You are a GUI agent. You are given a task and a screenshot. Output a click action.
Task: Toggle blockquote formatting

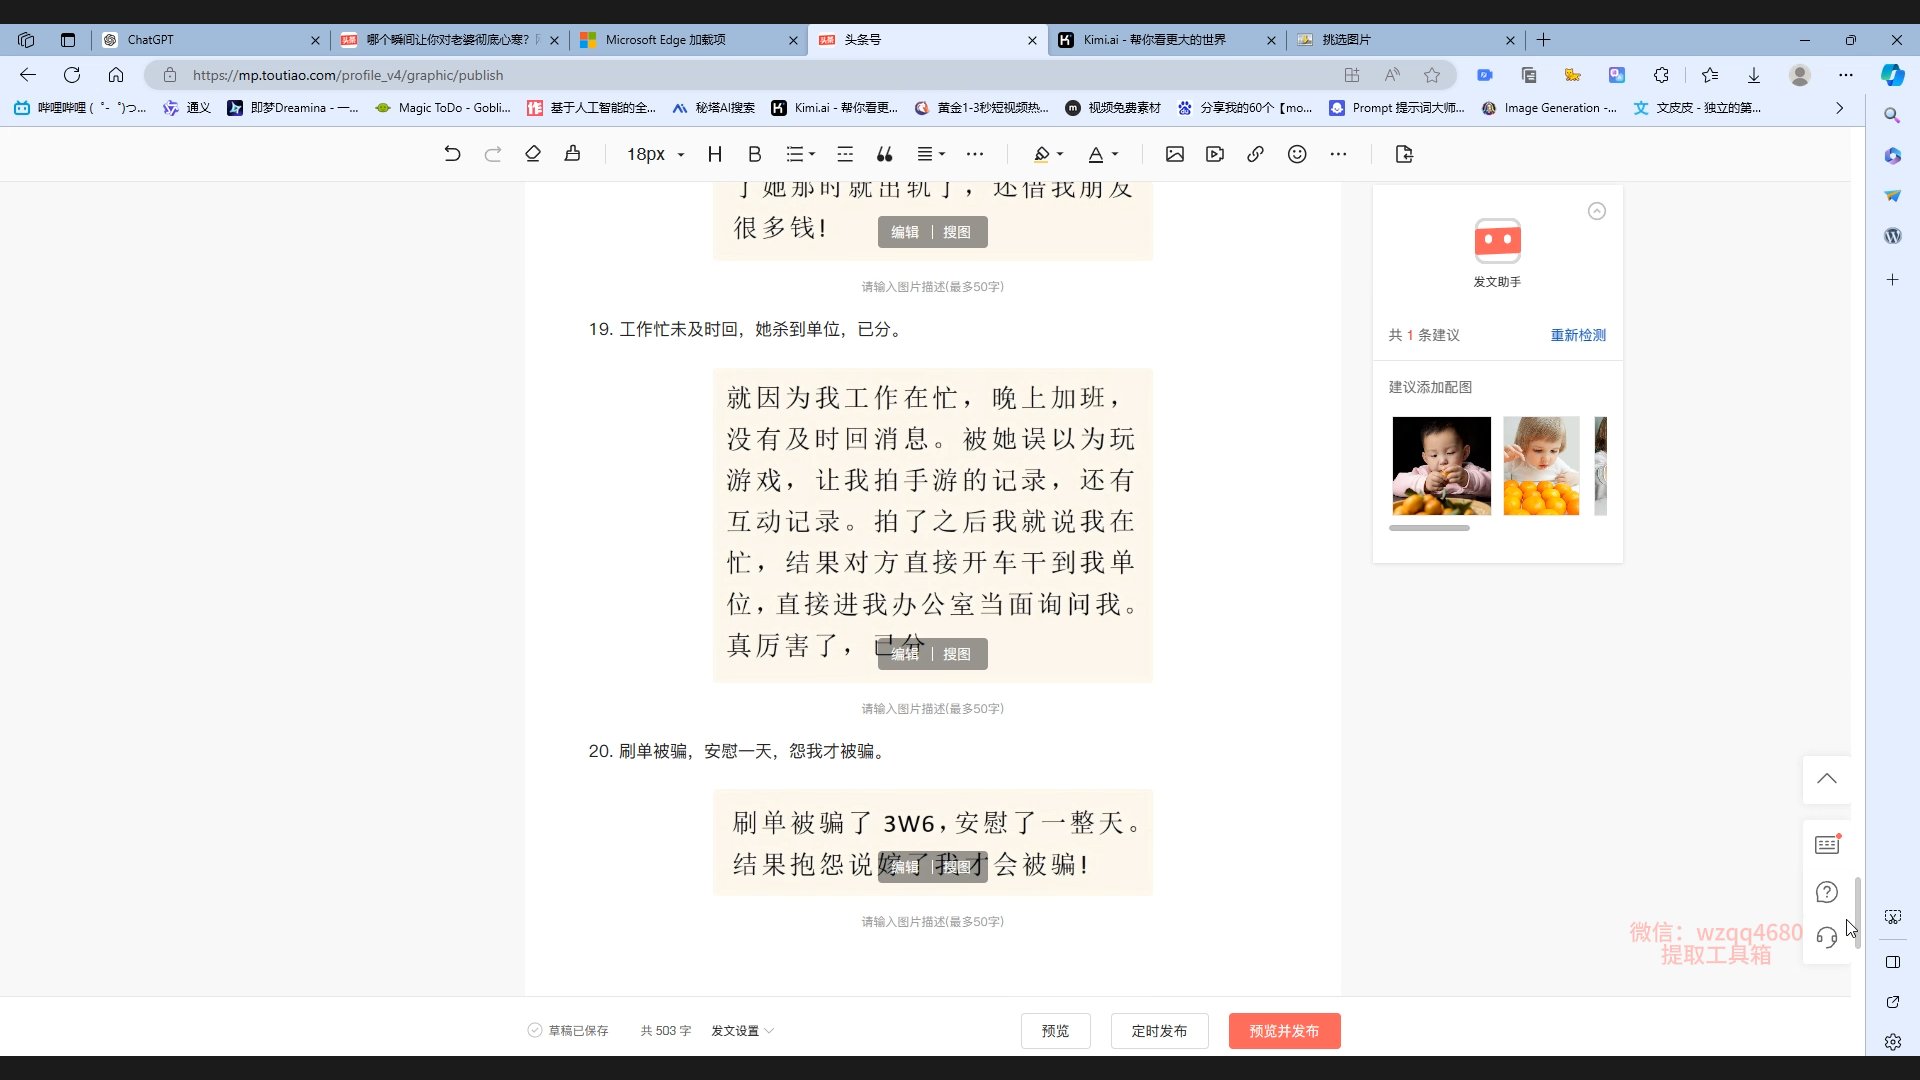884,154
